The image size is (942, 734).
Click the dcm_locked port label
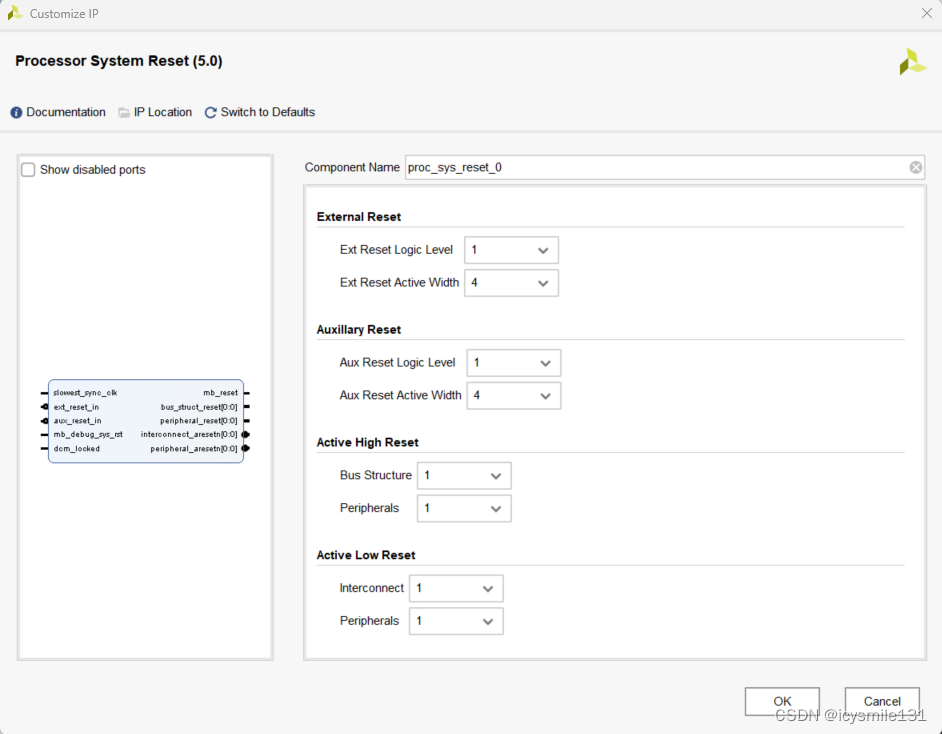pyautogui.click(x=77, y=449)
